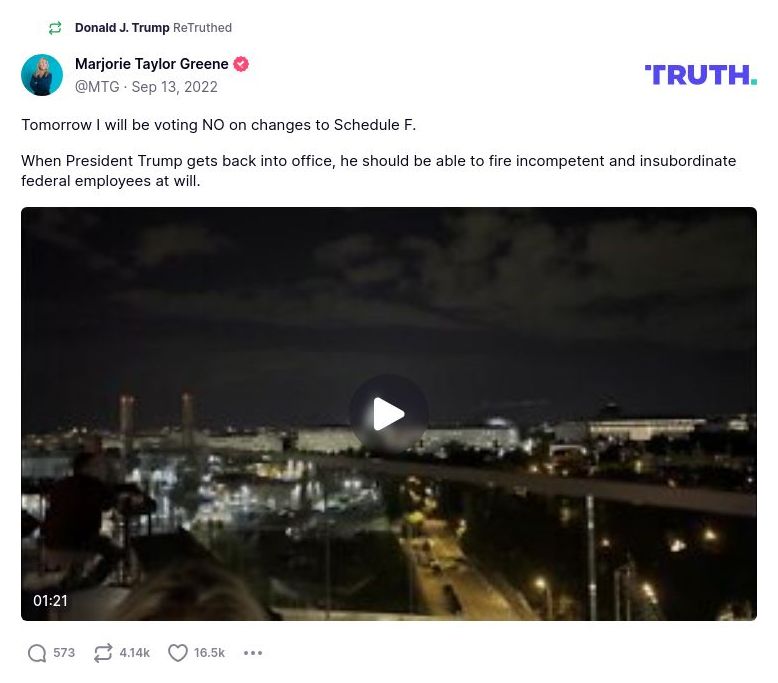Open the Sep 13, 2022 timestamp link
Screen dimensions: 778x683
coord(174,87)
